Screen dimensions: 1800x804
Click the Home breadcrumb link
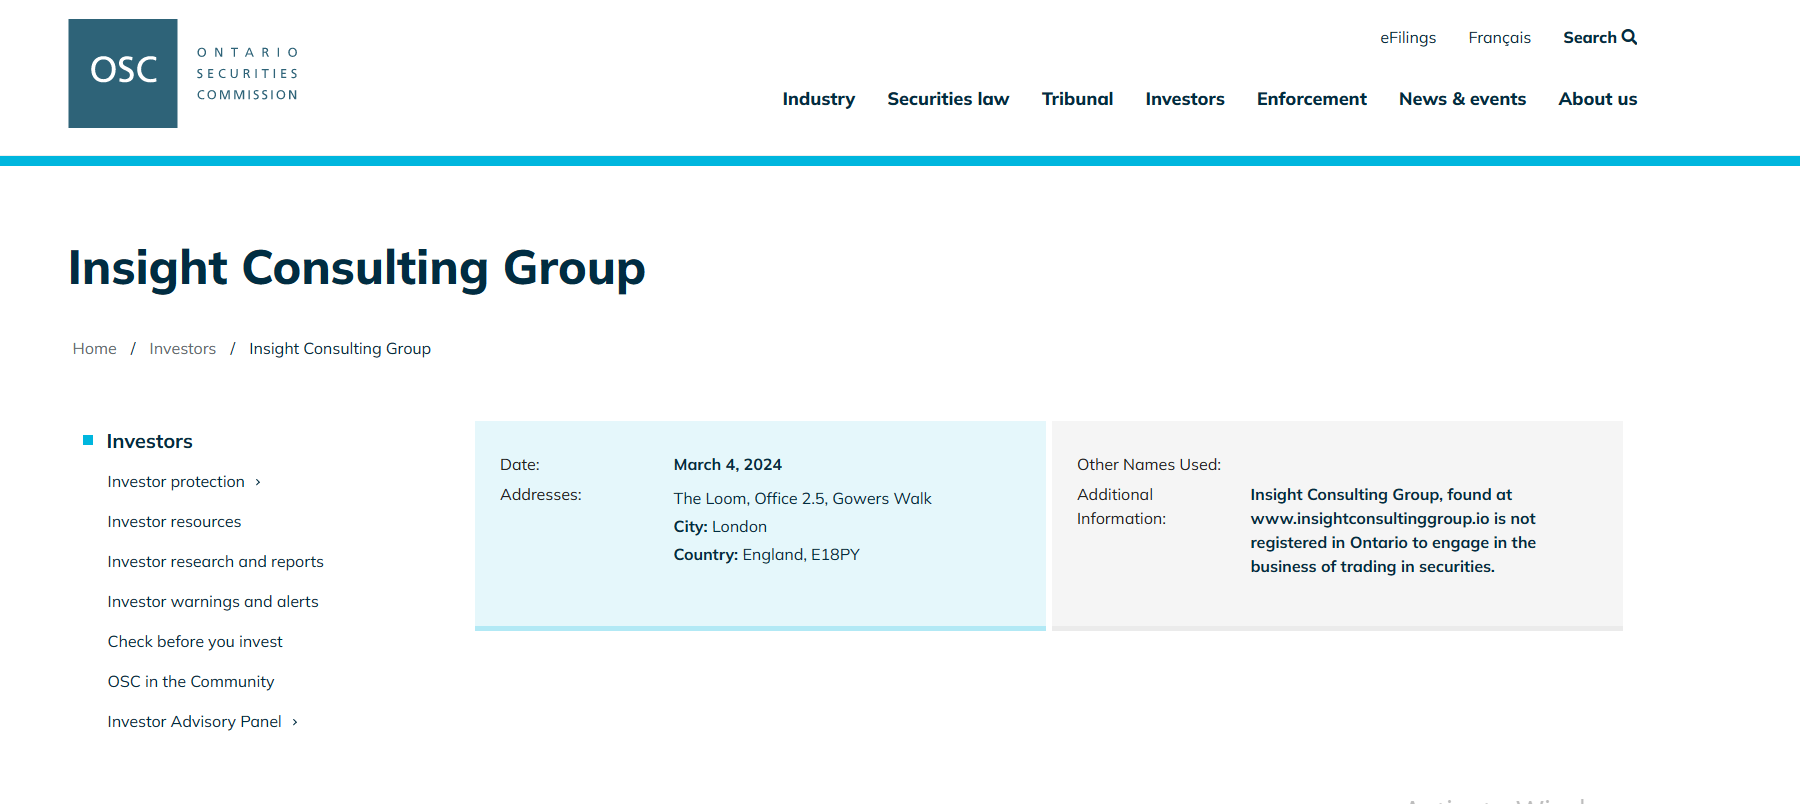point(94,349)
